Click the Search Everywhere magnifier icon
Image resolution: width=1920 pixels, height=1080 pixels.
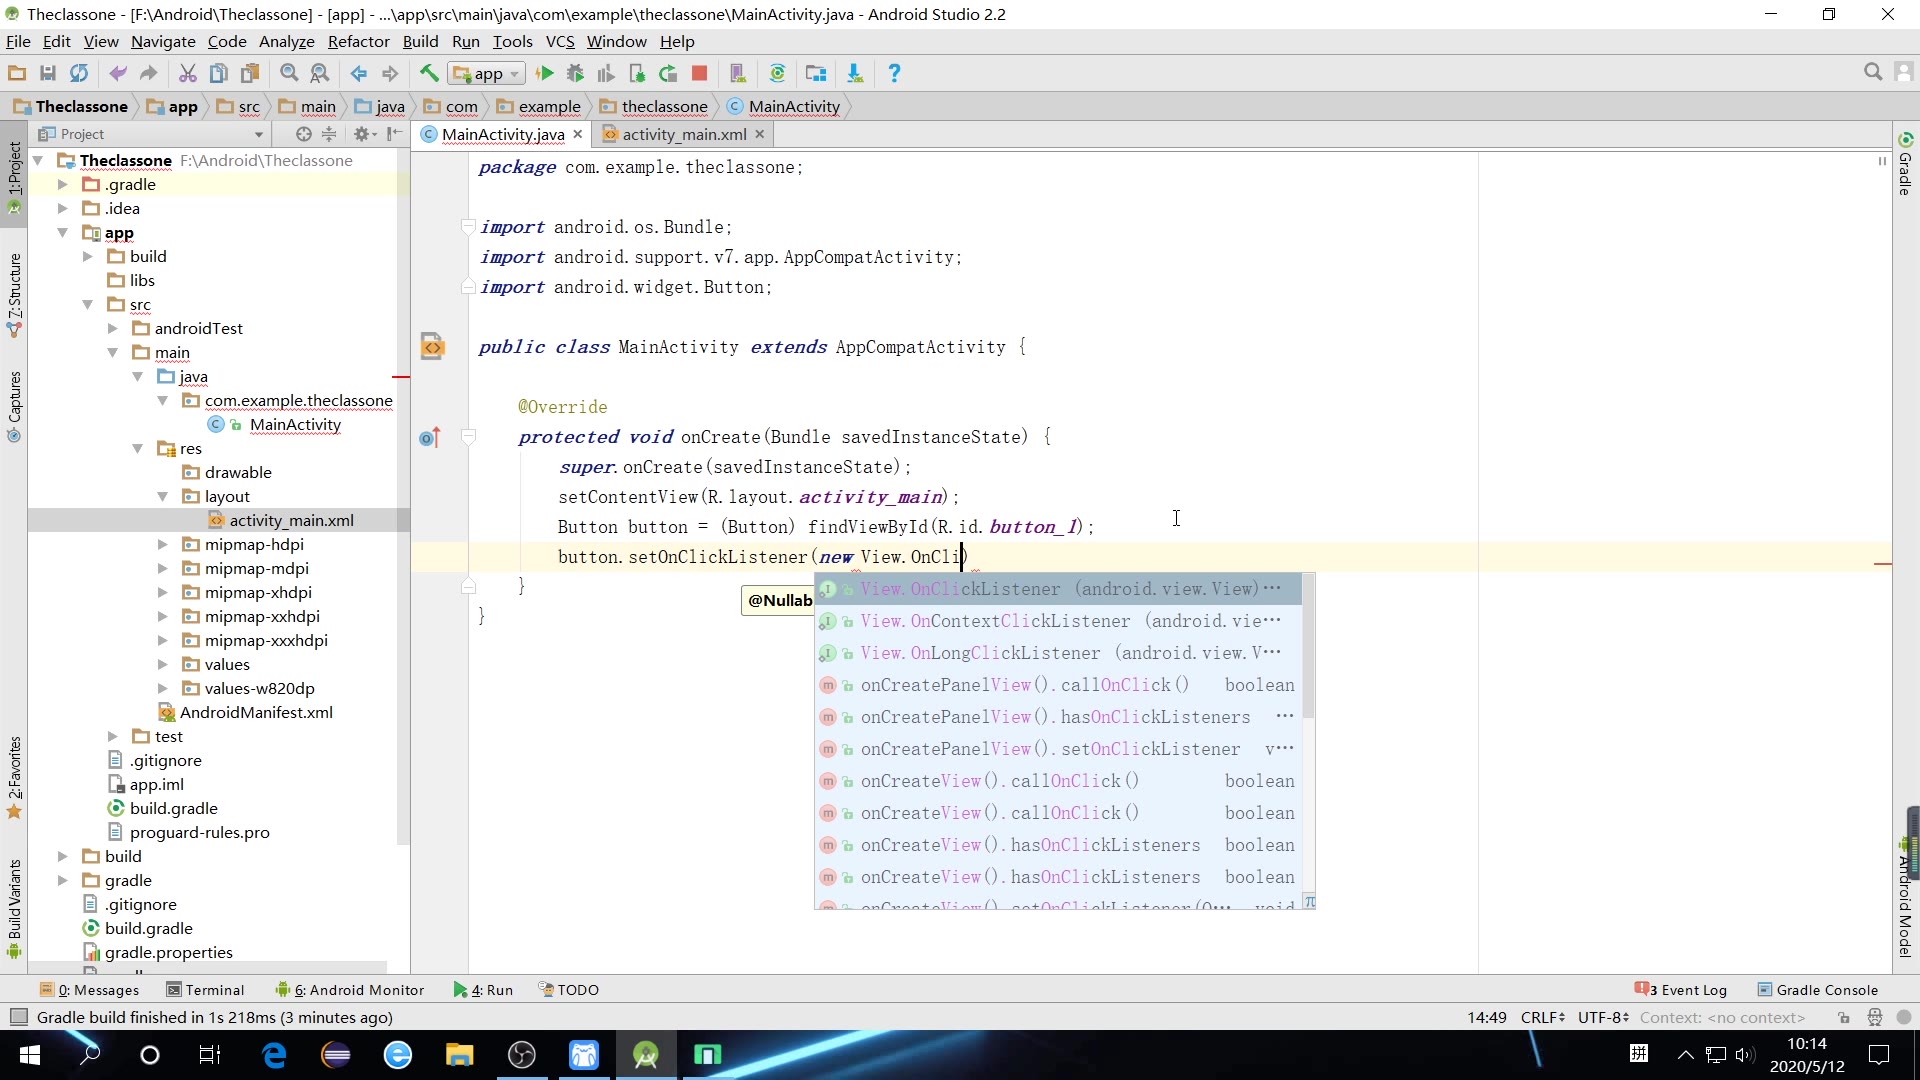click(1873, 72)
